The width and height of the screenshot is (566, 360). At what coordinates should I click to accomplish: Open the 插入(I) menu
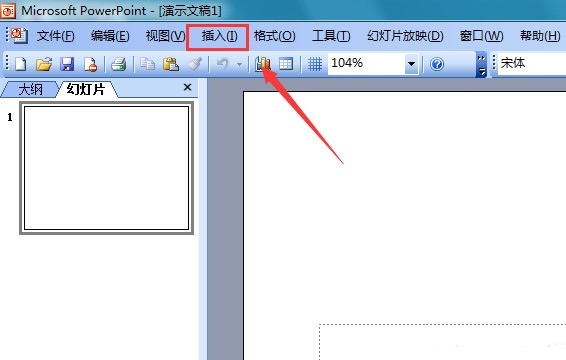click(218, 36)
